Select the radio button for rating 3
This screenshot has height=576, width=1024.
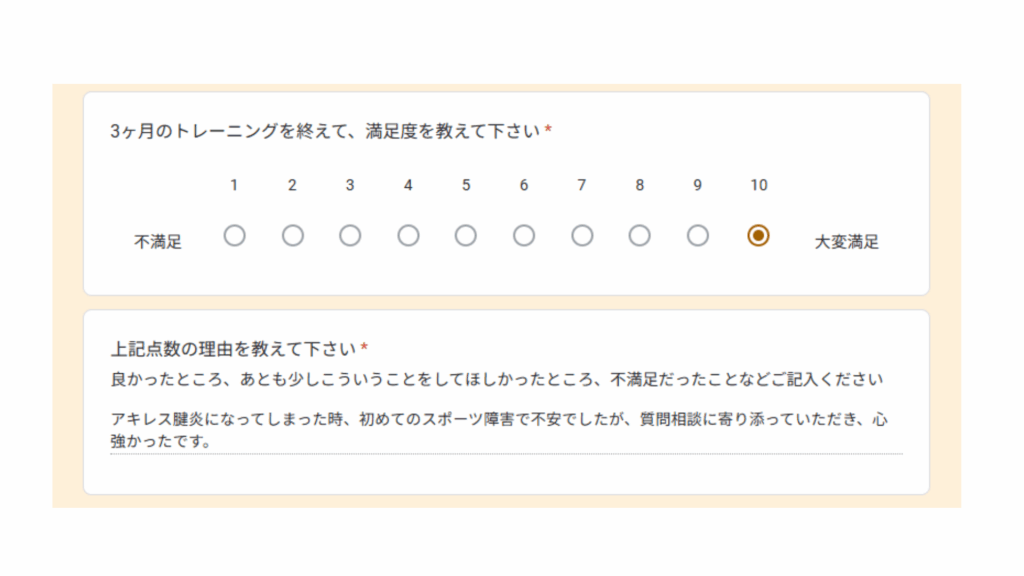pos(350,236)
